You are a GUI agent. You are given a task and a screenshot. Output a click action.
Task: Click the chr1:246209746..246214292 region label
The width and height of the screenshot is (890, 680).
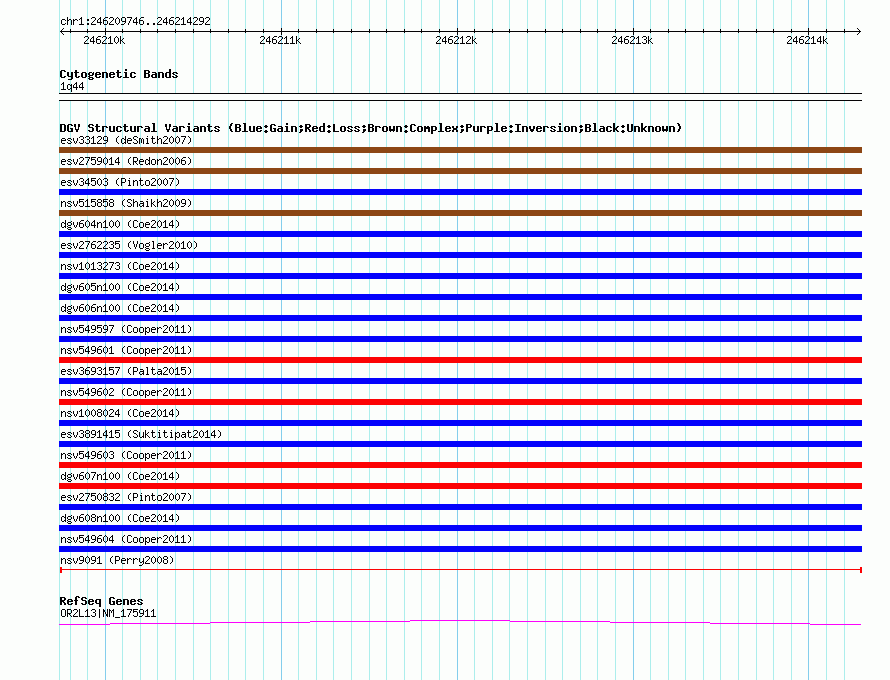pyautogui.click(x=135, y=21)
